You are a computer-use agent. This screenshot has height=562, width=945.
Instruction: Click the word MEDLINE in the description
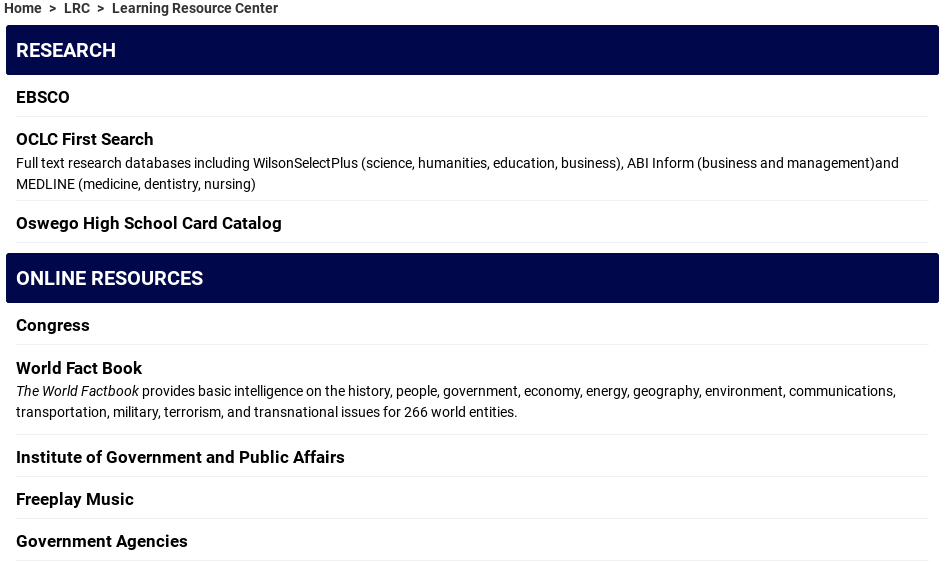45,184
